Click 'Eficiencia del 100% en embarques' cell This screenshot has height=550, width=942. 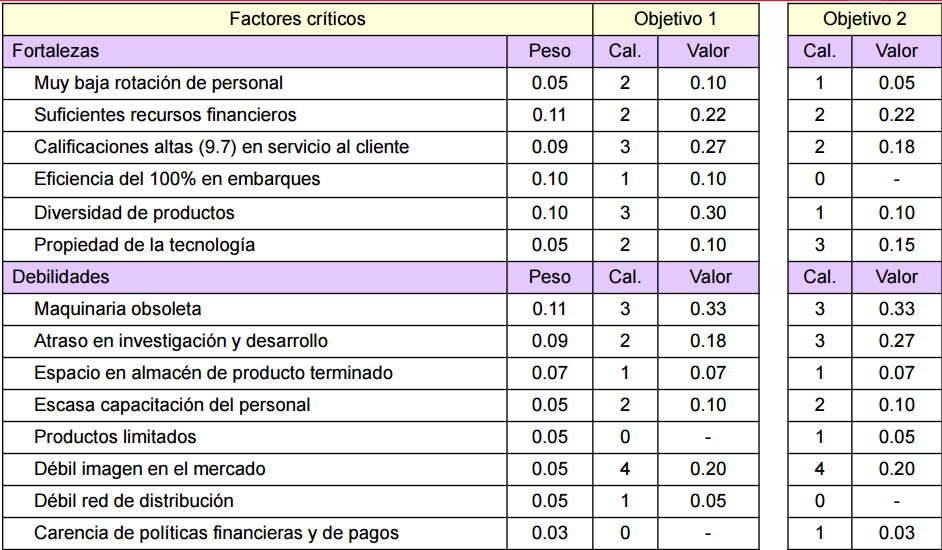(x=177, y=179)
